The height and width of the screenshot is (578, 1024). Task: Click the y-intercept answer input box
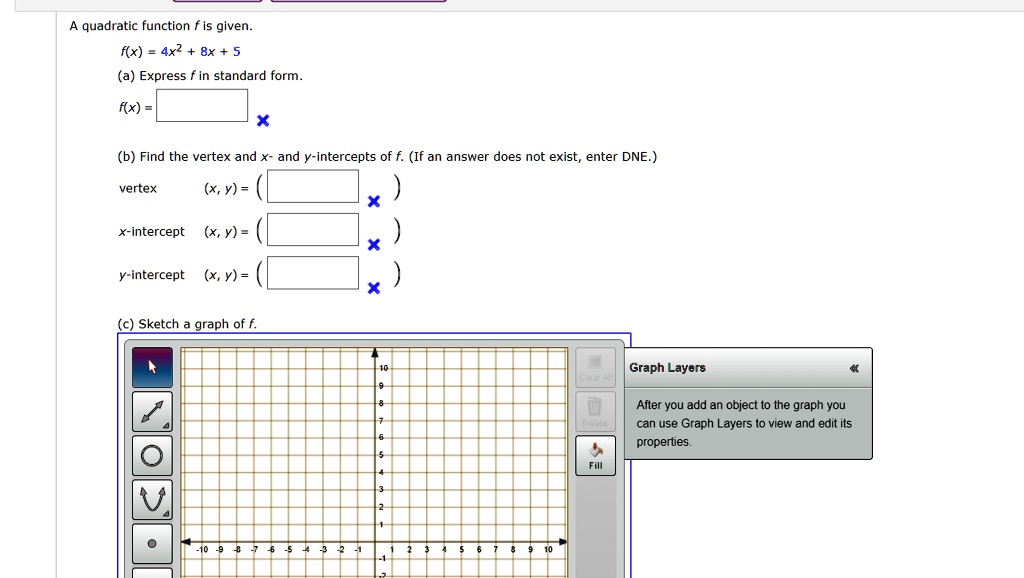(311, 273)
